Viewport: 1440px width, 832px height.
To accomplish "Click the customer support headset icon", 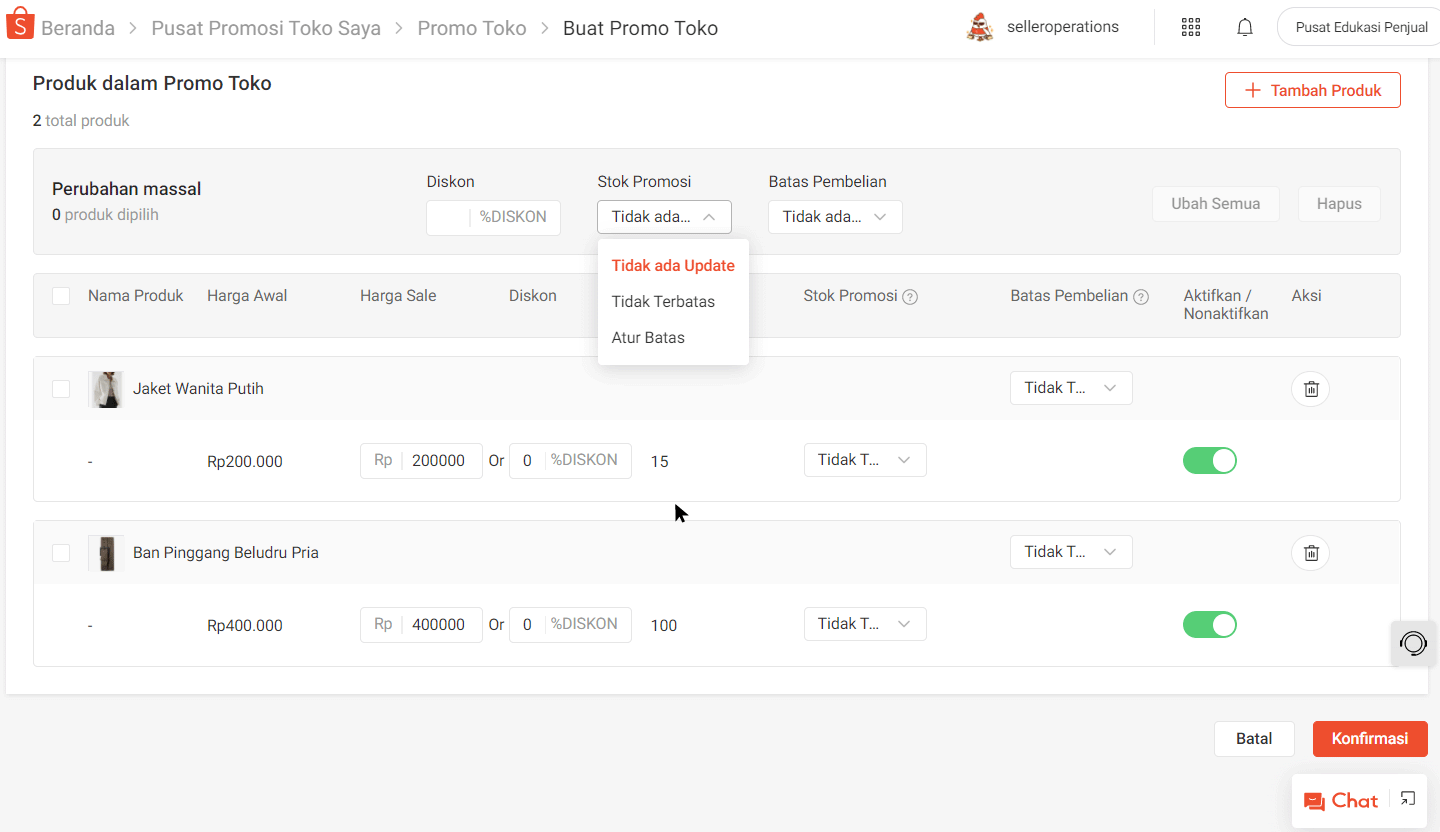I will 1413,643.
